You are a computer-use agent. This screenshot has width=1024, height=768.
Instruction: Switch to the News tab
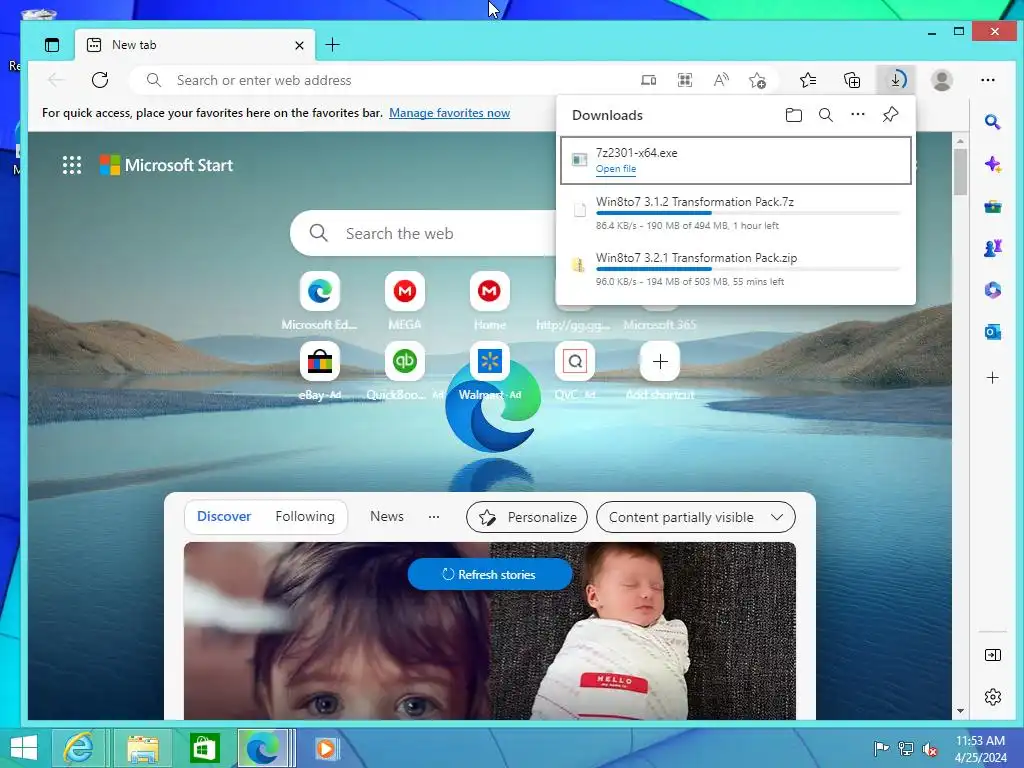[387, 517]
